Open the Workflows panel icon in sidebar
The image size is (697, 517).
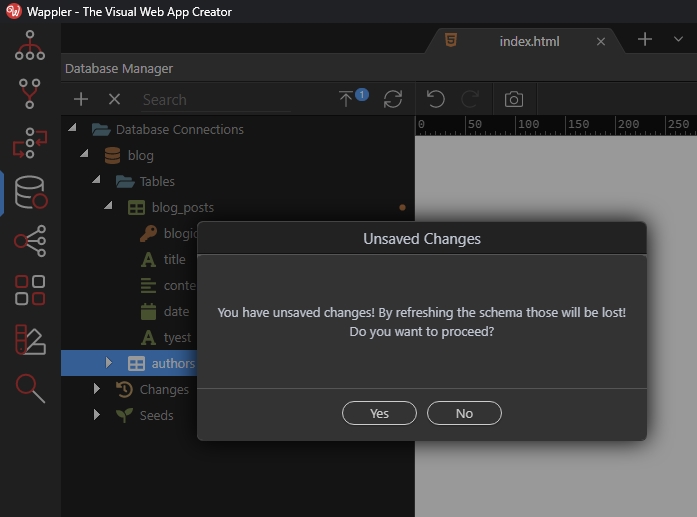(30, 143)
